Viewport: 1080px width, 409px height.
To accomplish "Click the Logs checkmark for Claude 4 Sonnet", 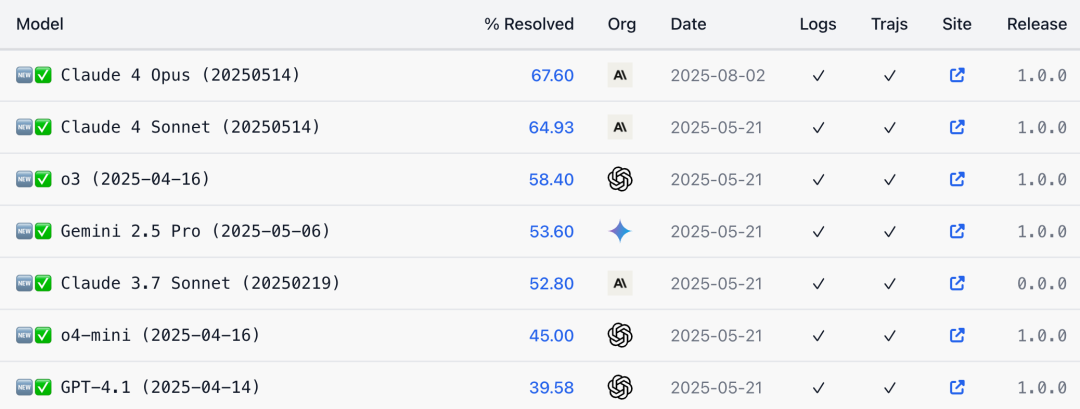I will pos(818,127).
